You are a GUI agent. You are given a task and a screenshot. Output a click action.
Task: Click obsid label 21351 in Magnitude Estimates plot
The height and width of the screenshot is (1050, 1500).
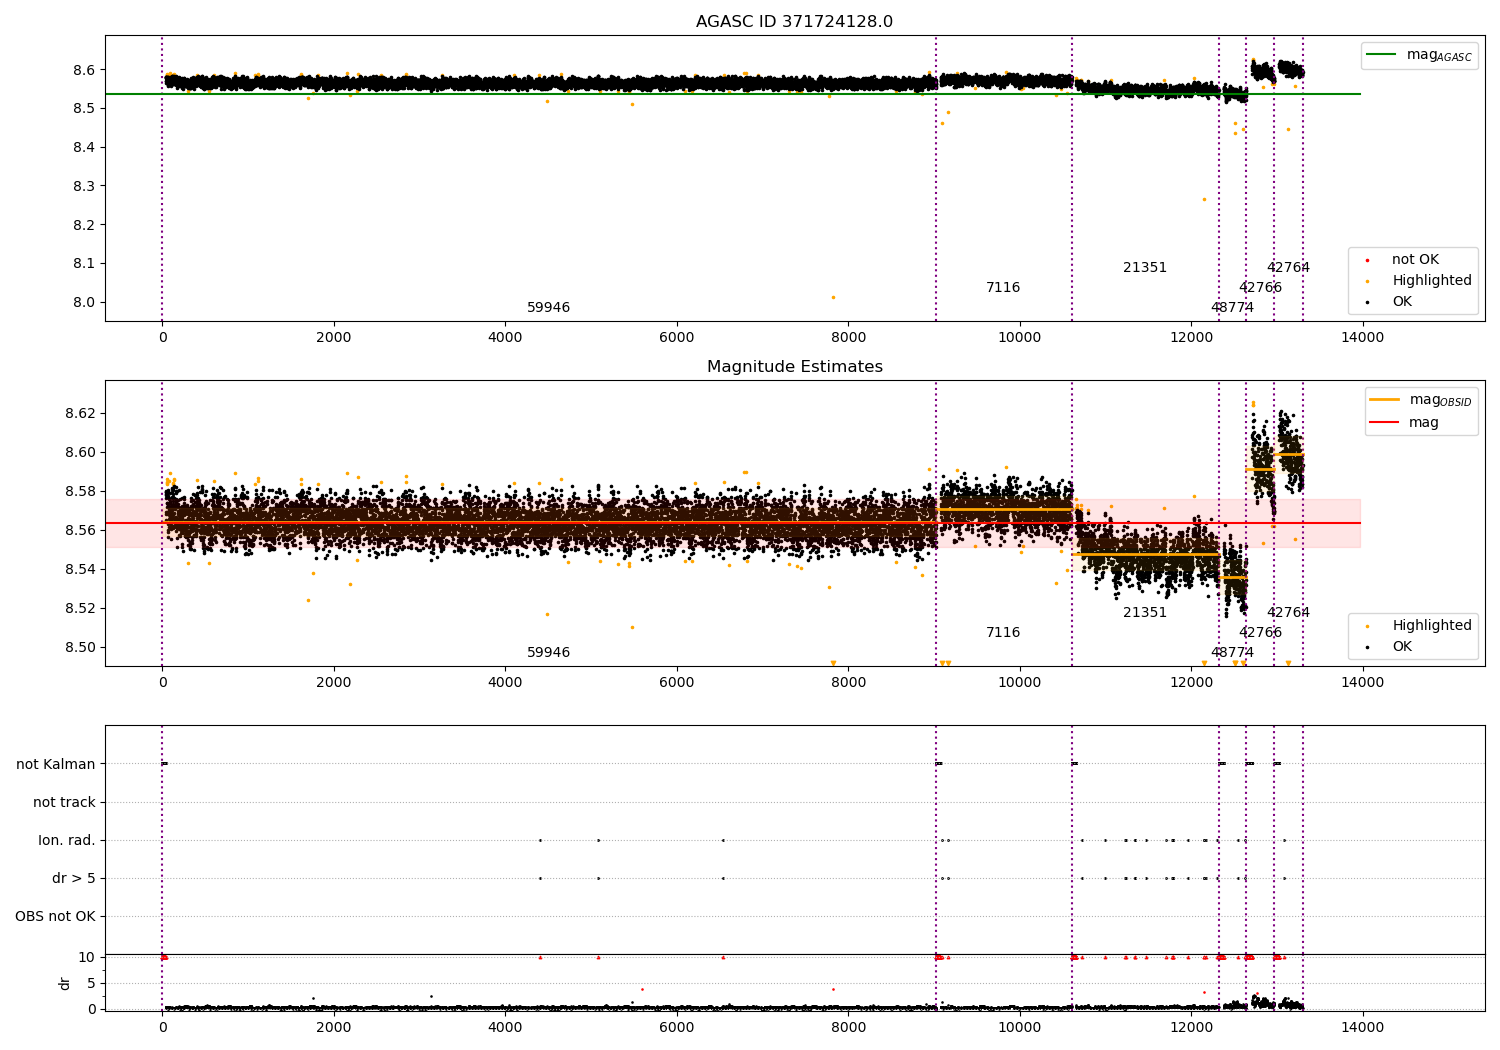[x=1145, y=613]
